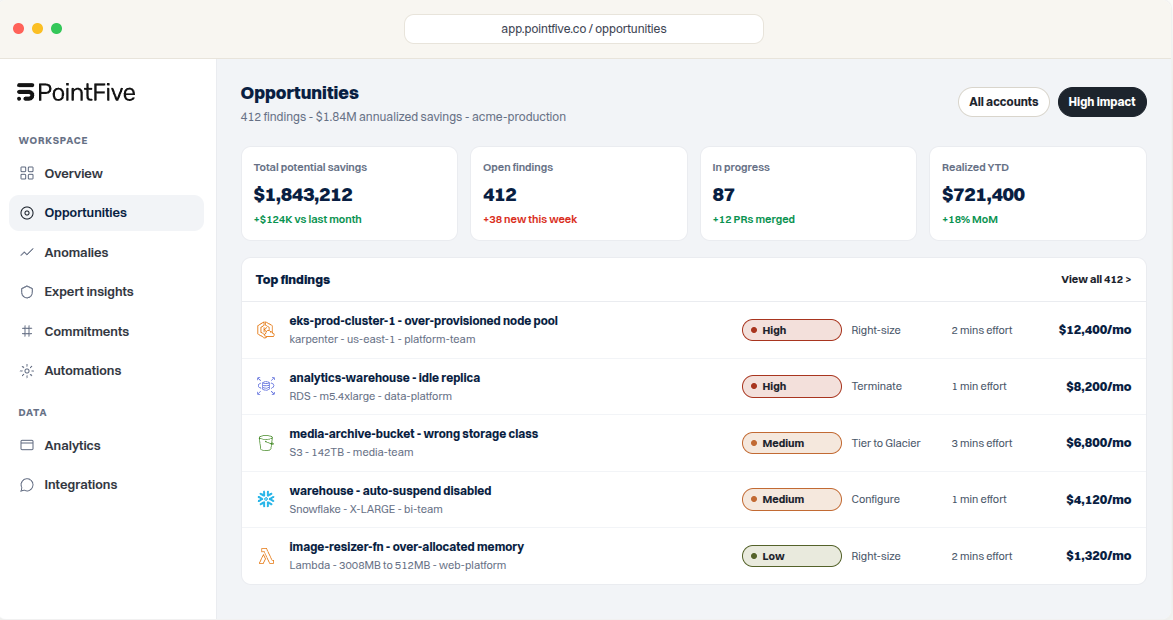Click the Anomalies trend-line icon

pos(27,253)
